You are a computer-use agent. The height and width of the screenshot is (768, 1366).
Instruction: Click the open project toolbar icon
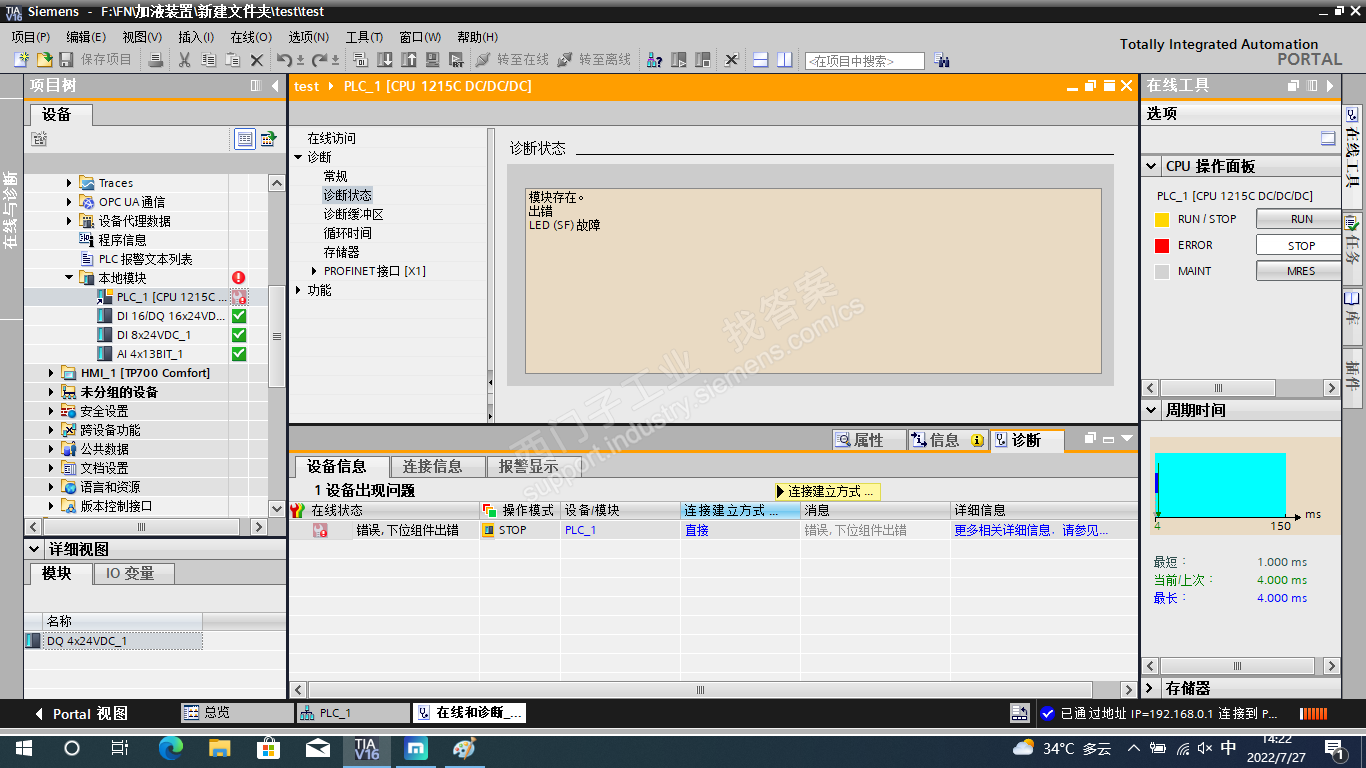44,60
